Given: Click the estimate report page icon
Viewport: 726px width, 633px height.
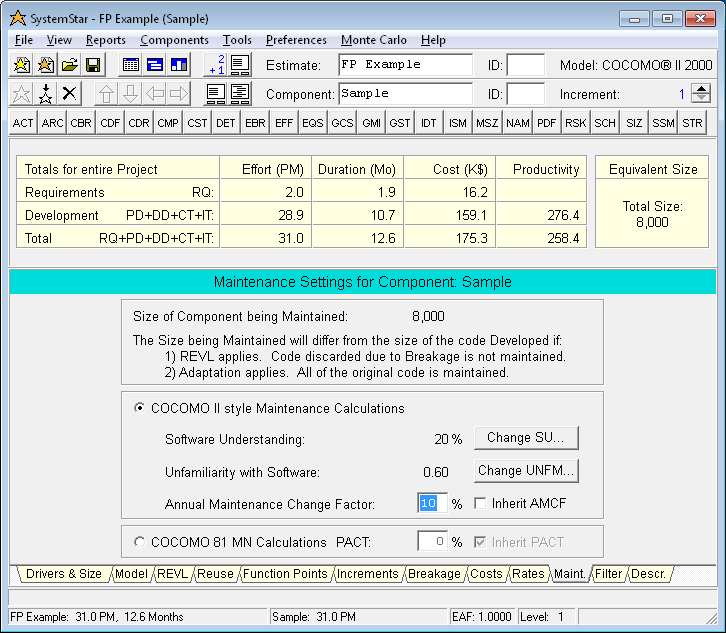Looking at the screenshot, I should point(240,65).
